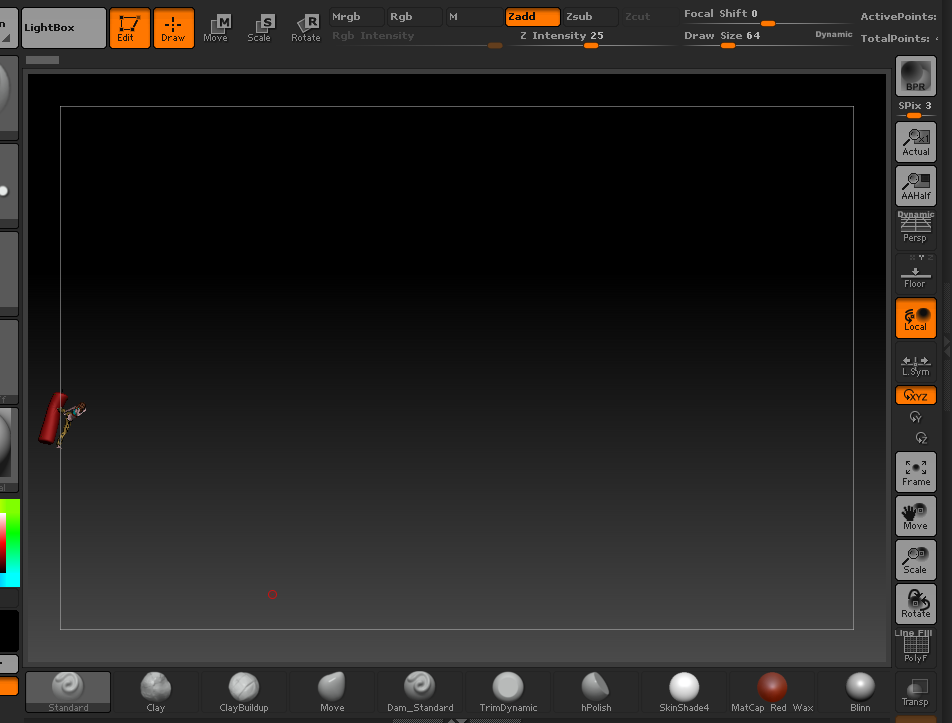Image resolution: width=952 pixels, height=723 pixels.
Task: Render with the BPR button
Action: coord(916,76)
